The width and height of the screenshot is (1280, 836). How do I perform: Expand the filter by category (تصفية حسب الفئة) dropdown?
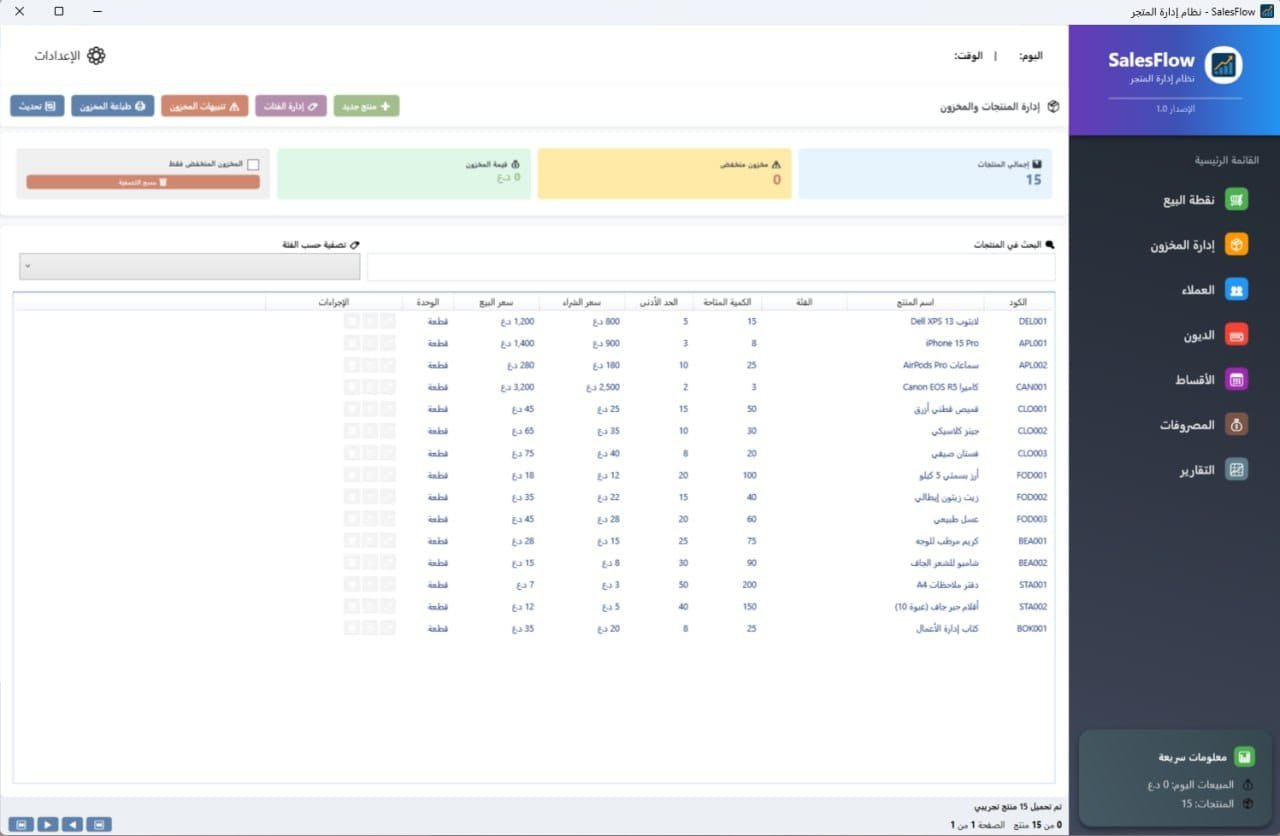click(x=189, y=267)
